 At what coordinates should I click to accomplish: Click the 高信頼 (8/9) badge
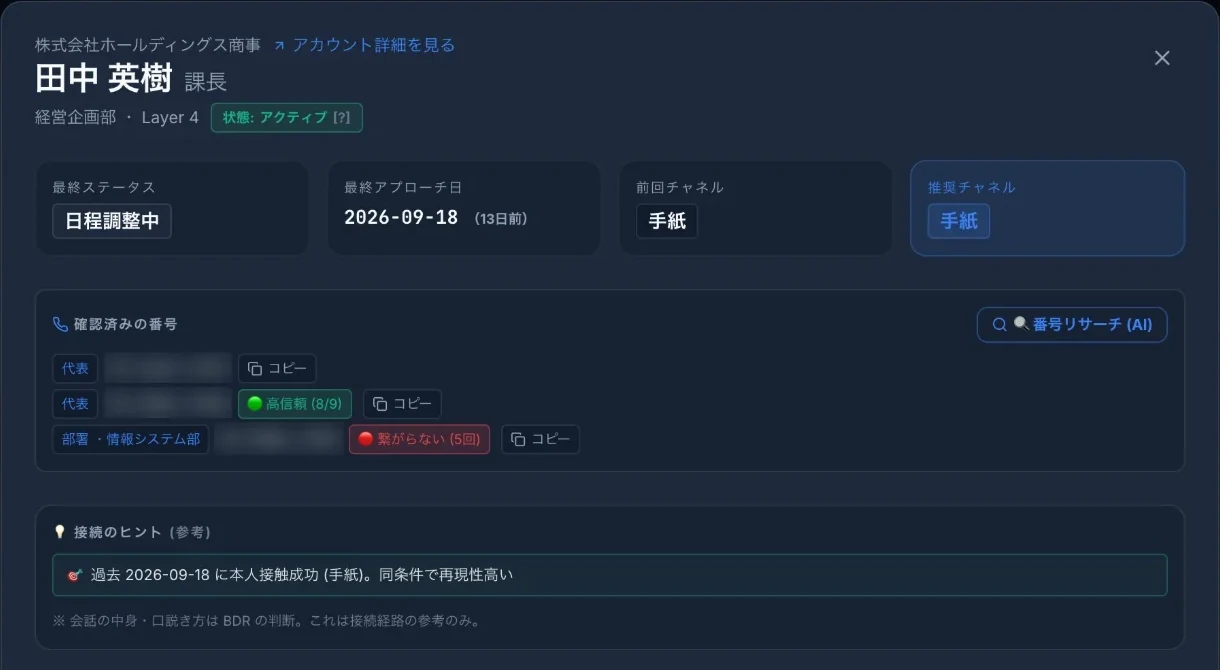click(x=295, y=403)
